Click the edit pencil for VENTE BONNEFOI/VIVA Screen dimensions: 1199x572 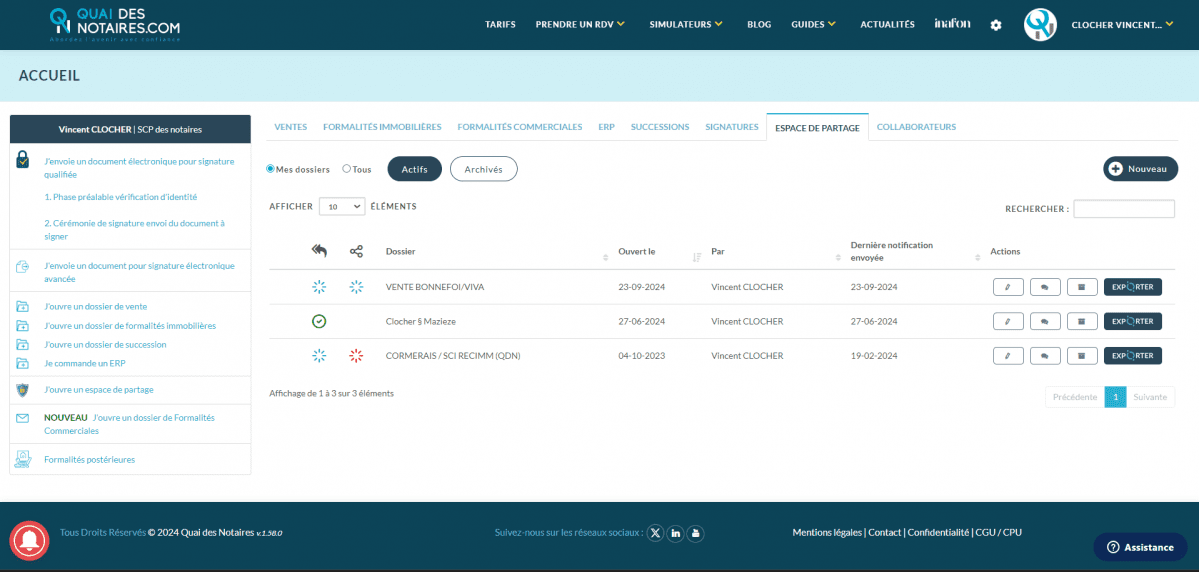pyautogui.click(x=1007, y=287)
